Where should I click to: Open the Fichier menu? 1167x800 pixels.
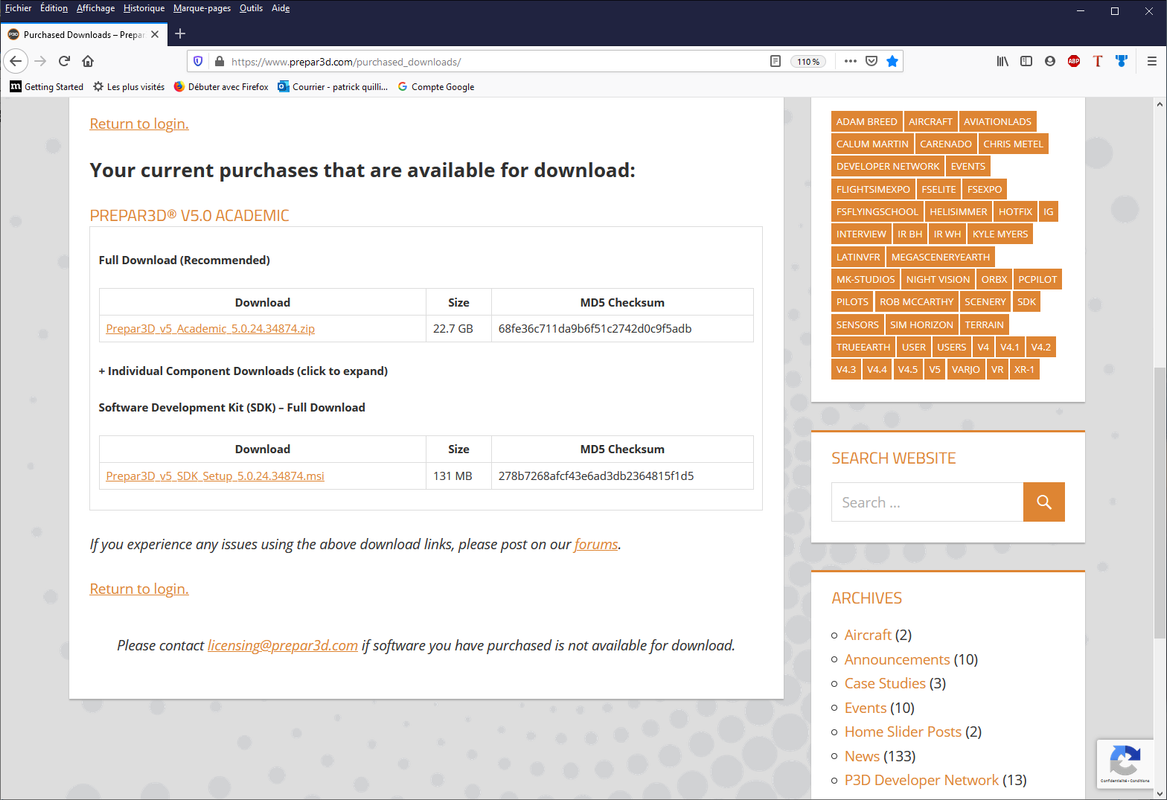(19, 8)
